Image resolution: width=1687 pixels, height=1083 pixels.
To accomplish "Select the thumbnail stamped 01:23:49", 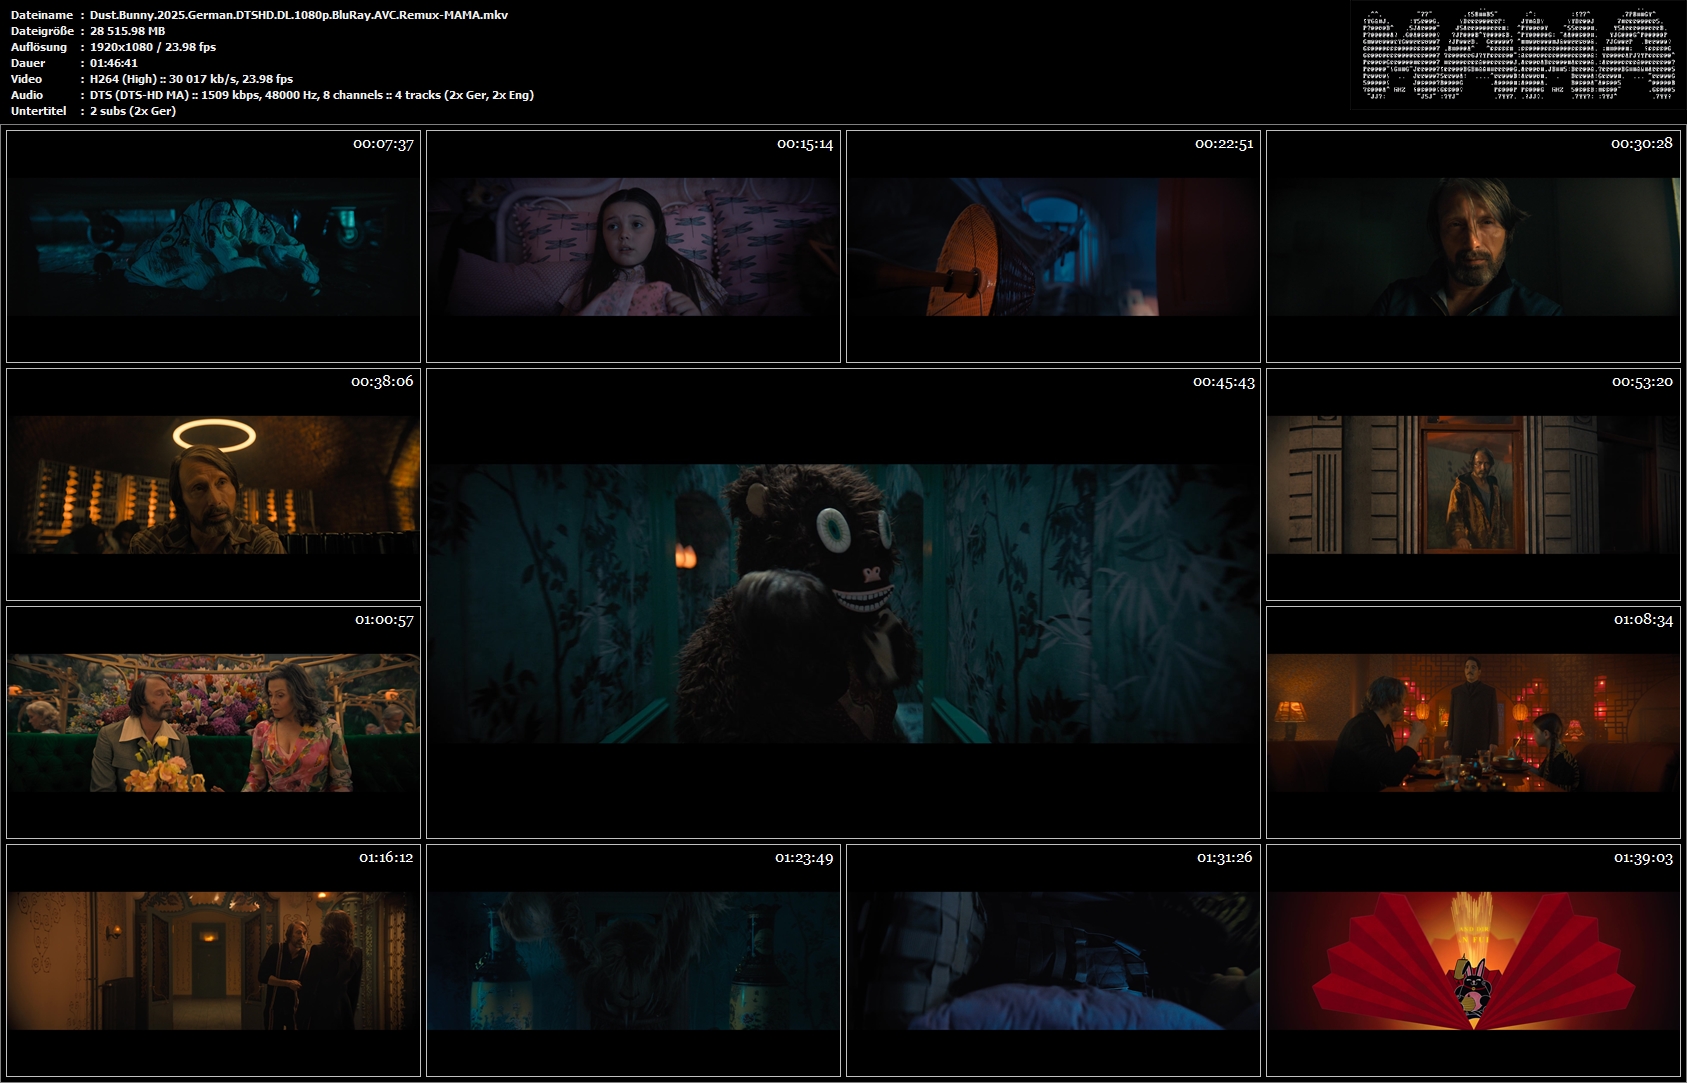I will click(633, 960).
